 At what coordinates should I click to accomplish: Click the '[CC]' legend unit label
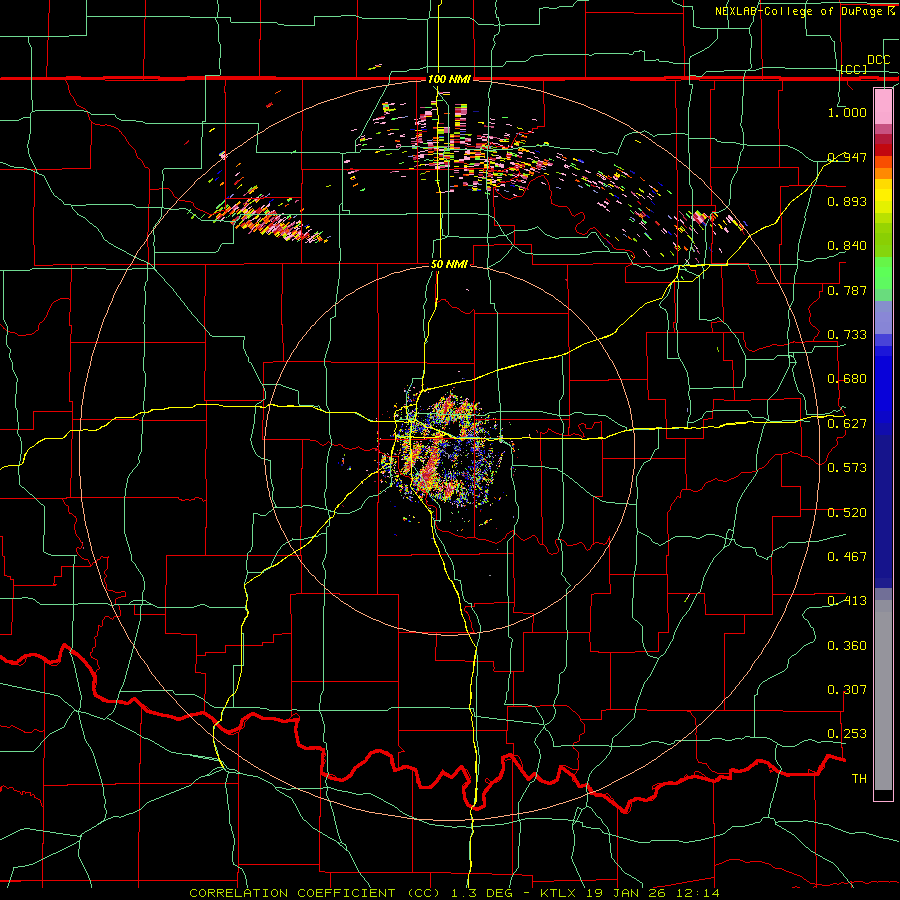coord(854,69)
